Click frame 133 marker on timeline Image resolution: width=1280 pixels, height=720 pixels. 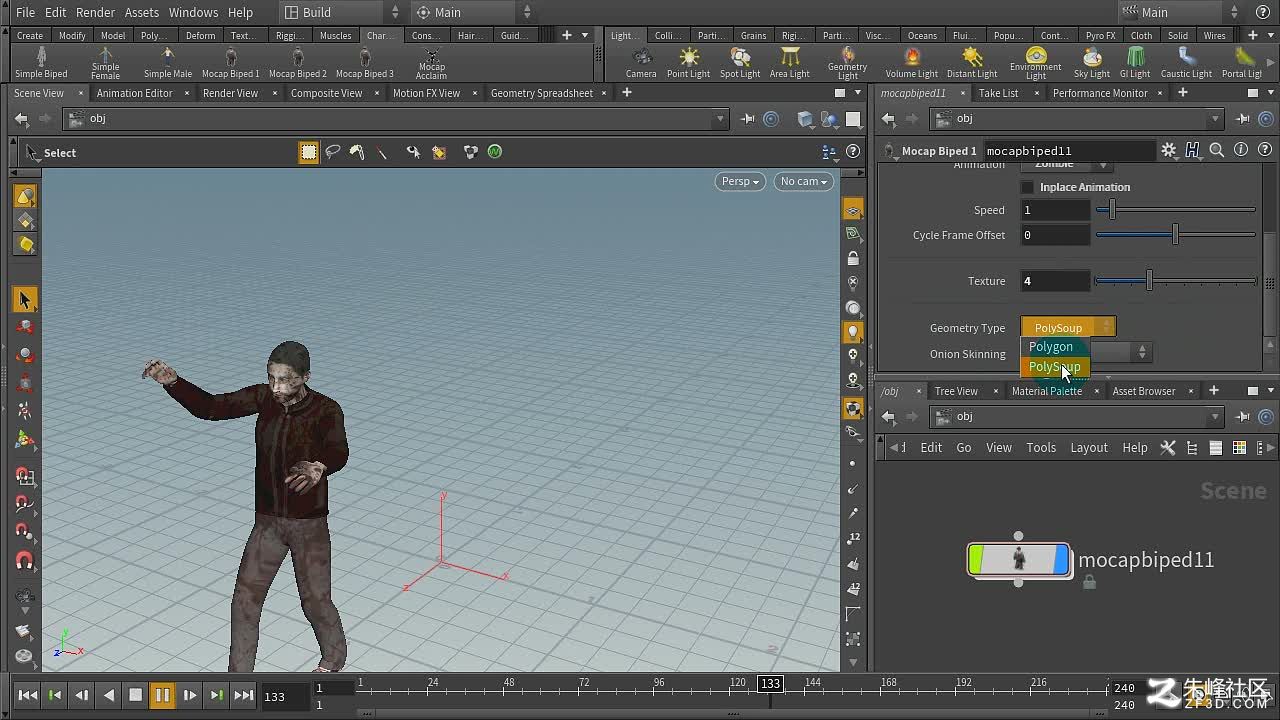[769, 683]
